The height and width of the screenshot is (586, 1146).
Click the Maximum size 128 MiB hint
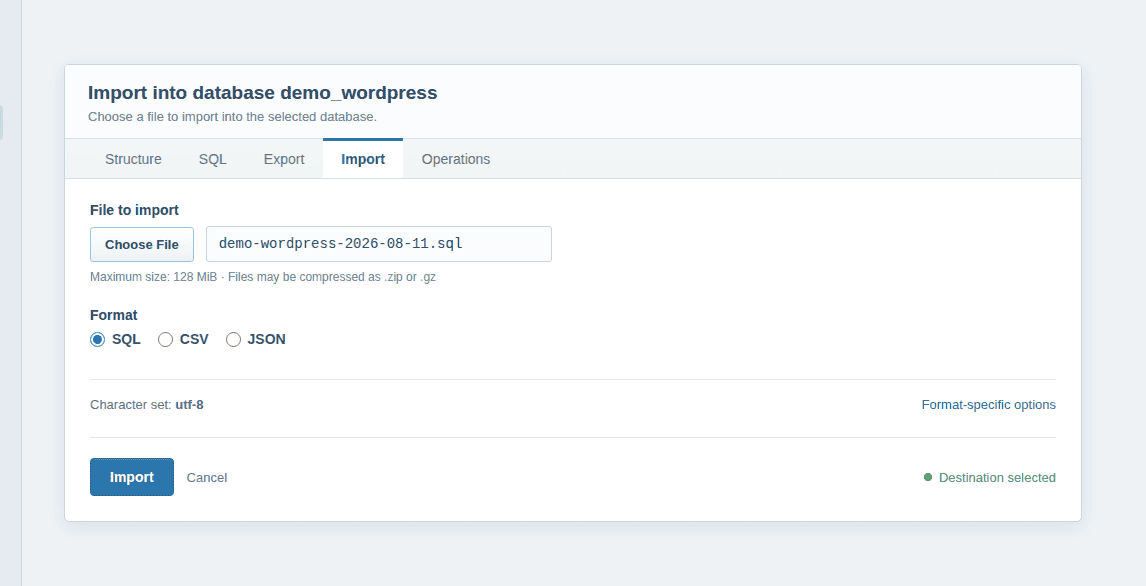pyautogui.click(x=263, y=277)
